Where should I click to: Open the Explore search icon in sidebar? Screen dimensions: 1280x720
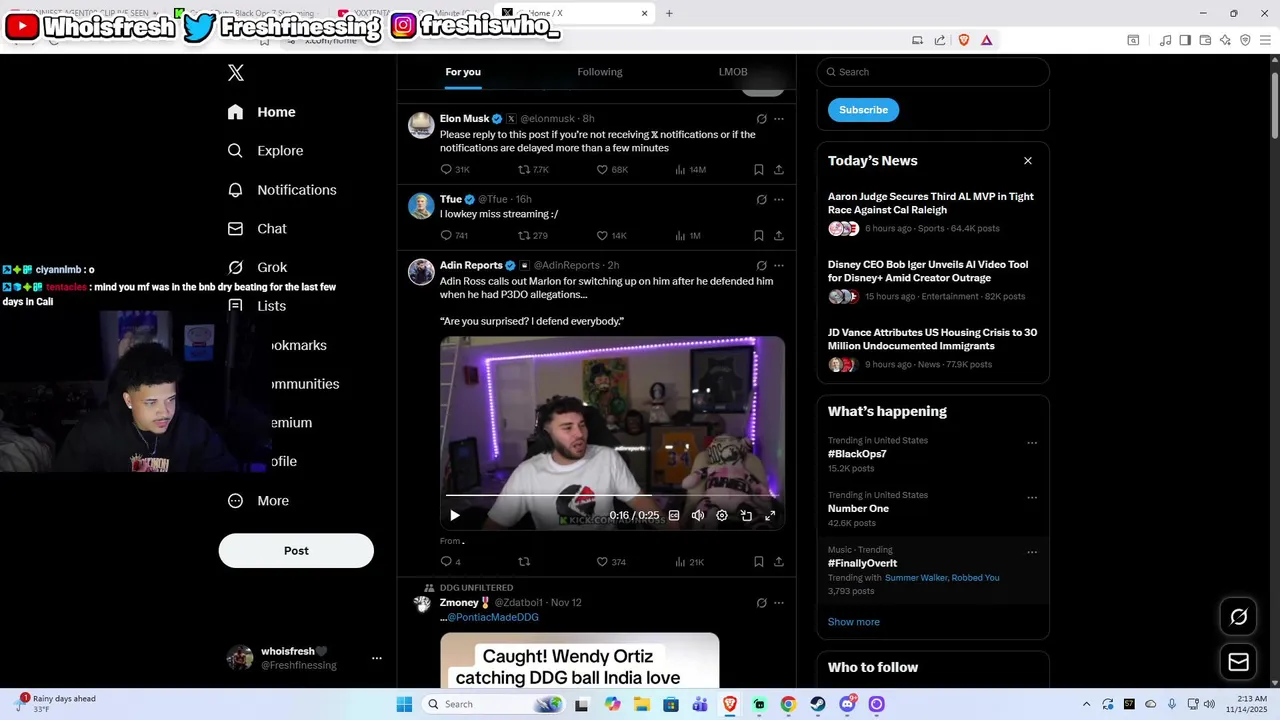[235, 151]
